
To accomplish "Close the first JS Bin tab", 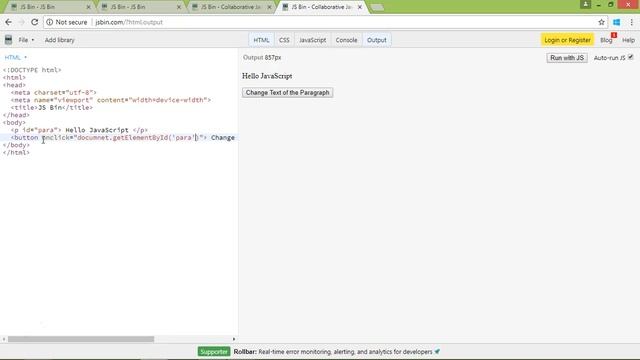I will [x=89, y=7].
